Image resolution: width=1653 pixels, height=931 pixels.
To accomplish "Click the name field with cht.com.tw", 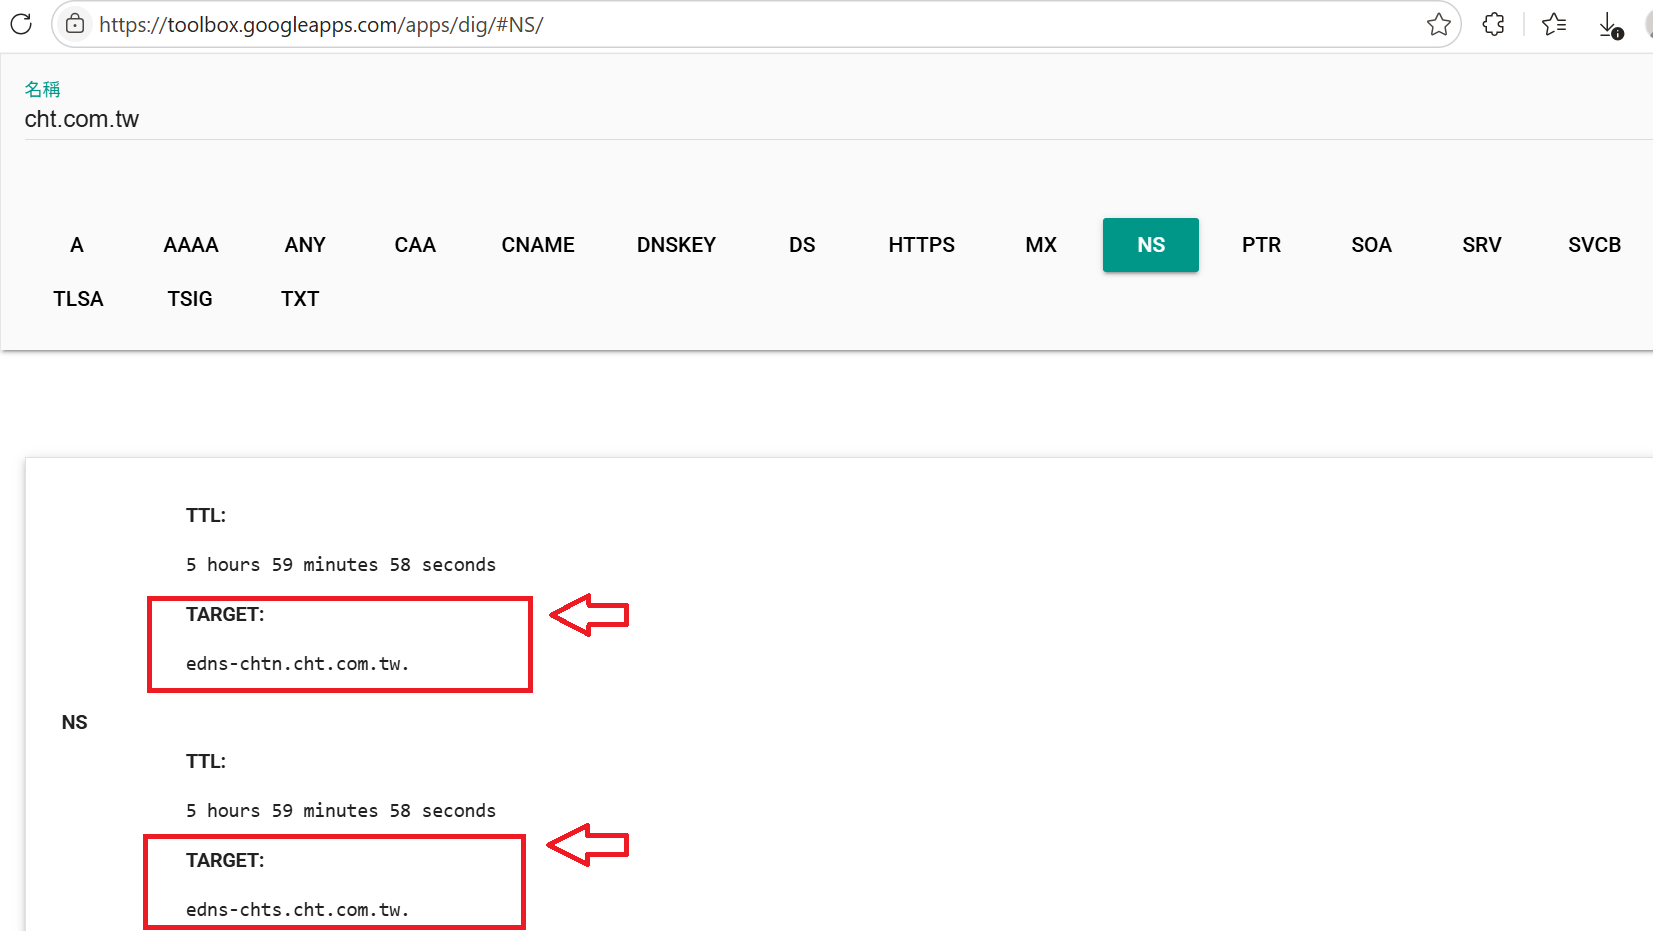I will point(838,119).
